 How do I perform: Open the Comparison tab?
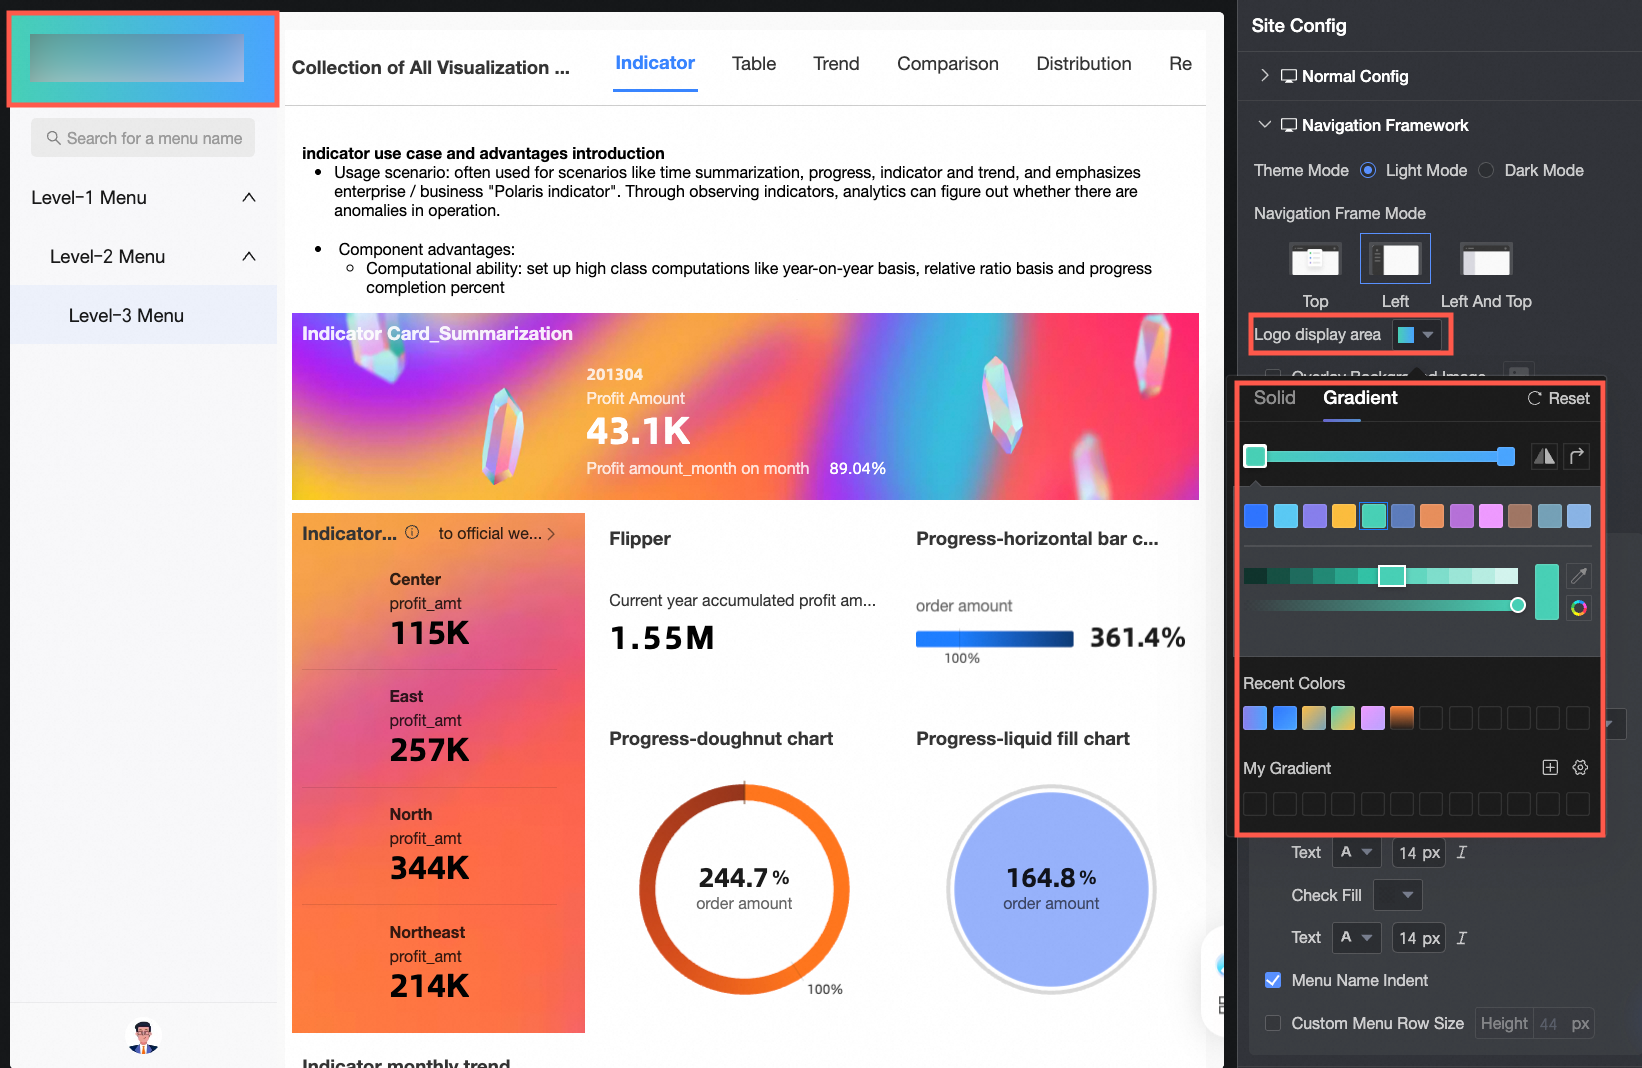click(x=948, y=64)
